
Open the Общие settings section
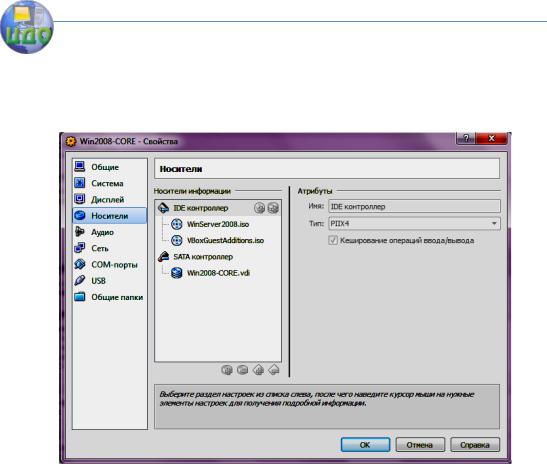pyautogui.click(x=110, y=167)
